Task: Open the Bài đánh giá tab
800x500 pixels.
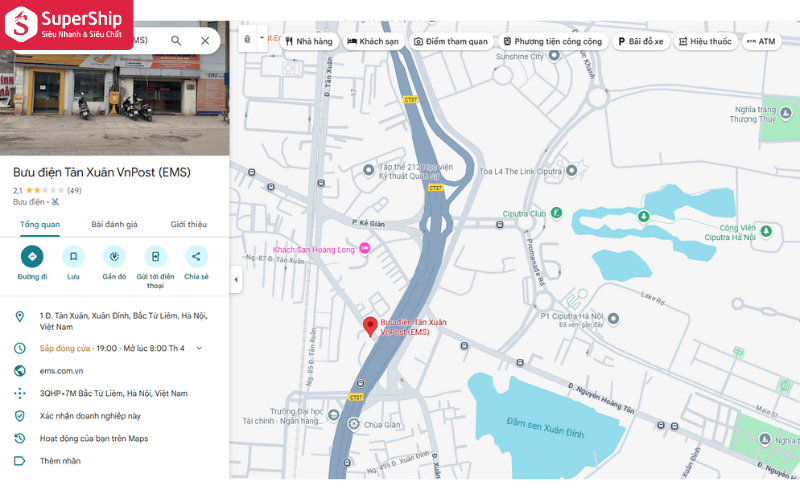Action: [114, 224]
